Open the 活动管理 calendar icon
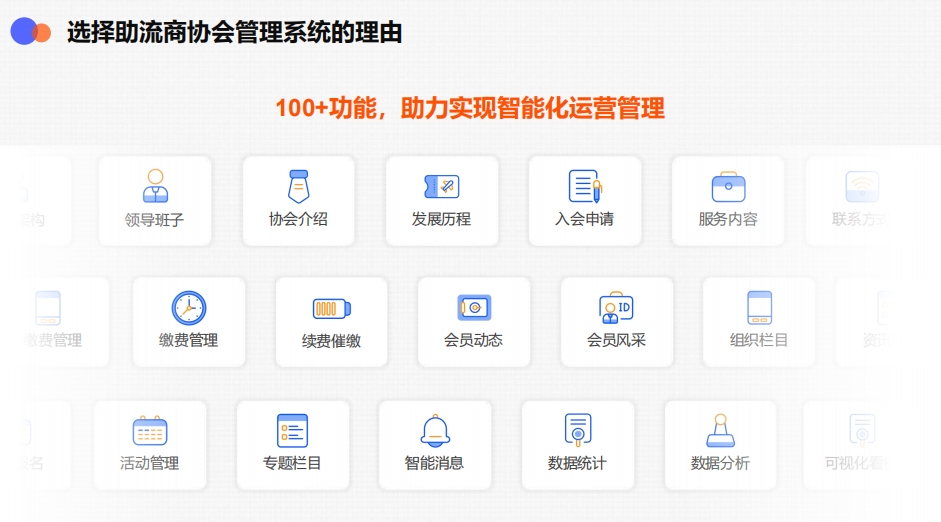Viewport: 941px width, 522px height. tap(150, 431)
